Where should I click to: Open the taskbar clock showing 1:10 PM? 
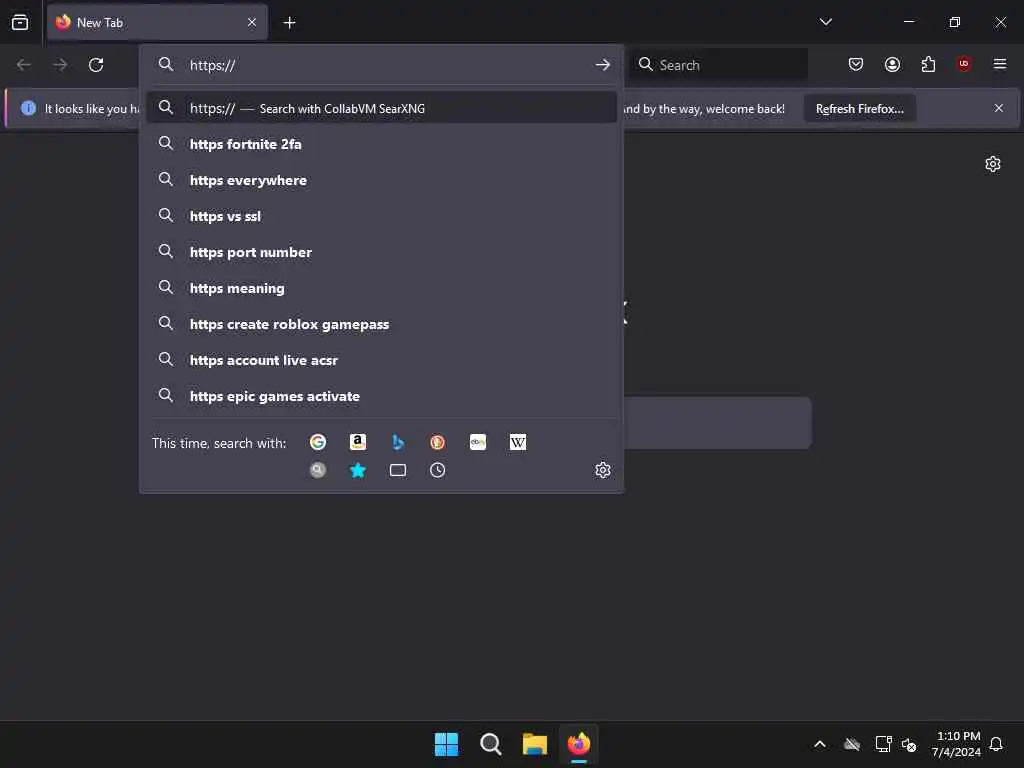click(x=956, y=744)
